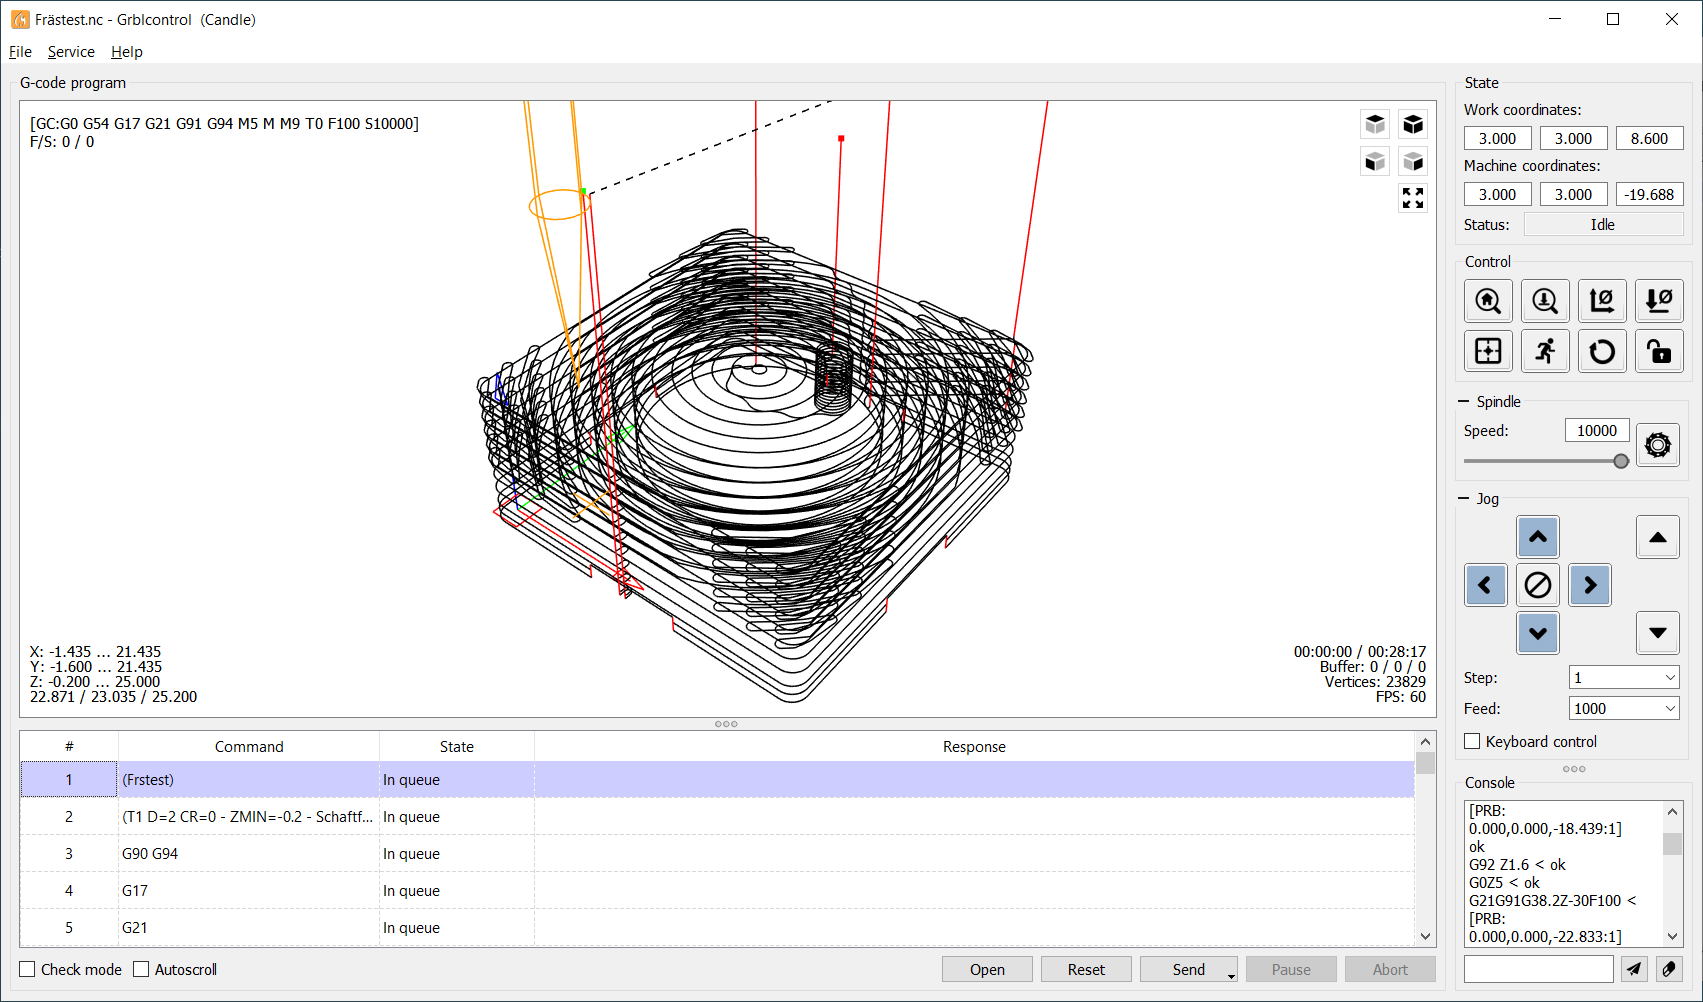The image size is (1703, 1002).
Task: Select the (Frstest) command row
Action: (717, 780)
